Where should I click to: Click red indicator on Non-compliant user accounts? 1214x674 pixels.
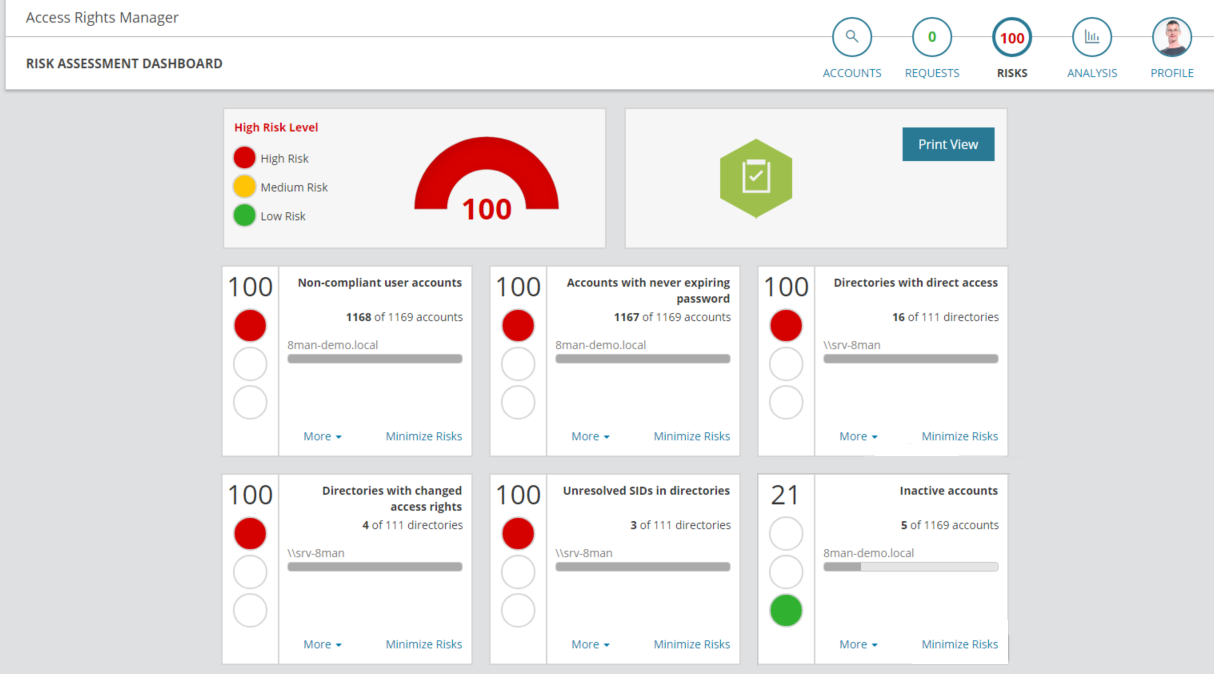[x=250, y=326]
